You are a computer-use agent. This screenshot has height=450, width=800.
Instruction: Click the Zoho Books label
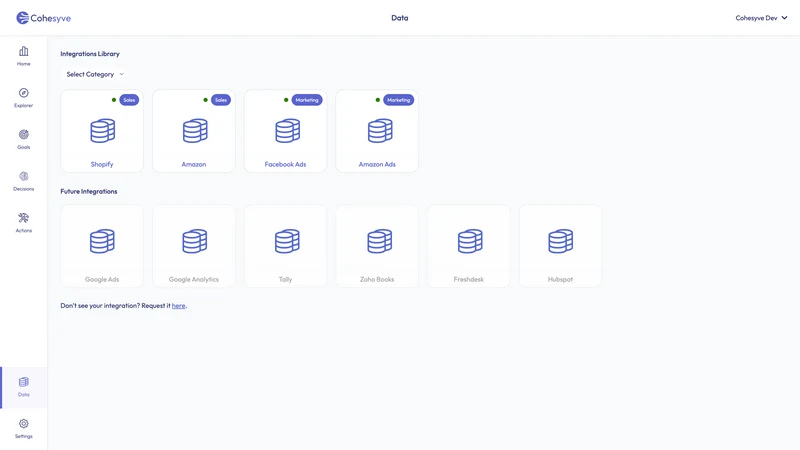pyautogui.click(x=377, y=280)
